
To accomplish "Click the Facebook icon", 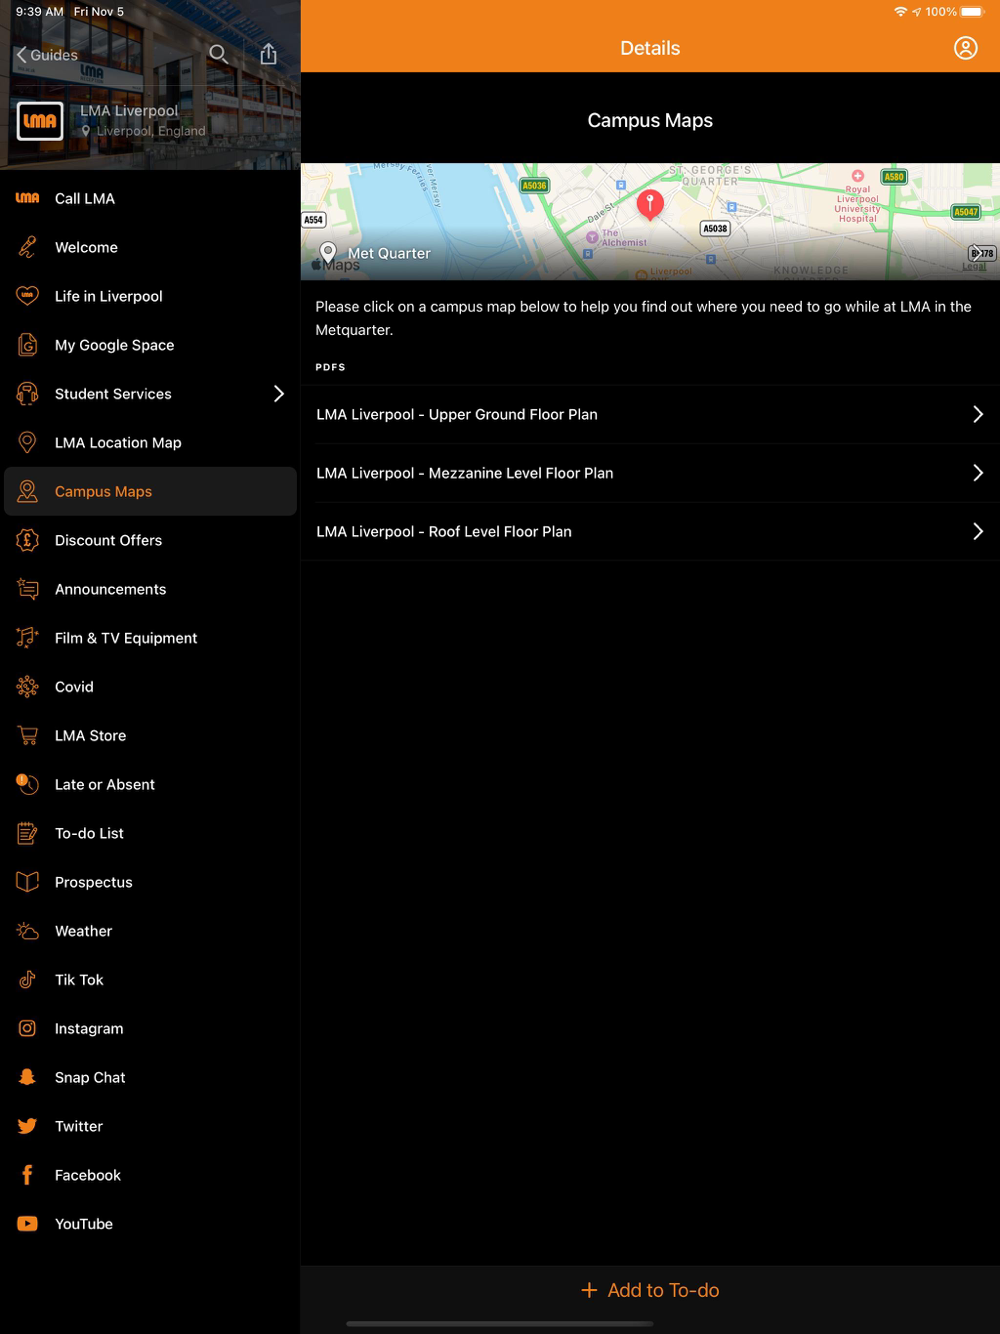I will tap(27, 1175).
